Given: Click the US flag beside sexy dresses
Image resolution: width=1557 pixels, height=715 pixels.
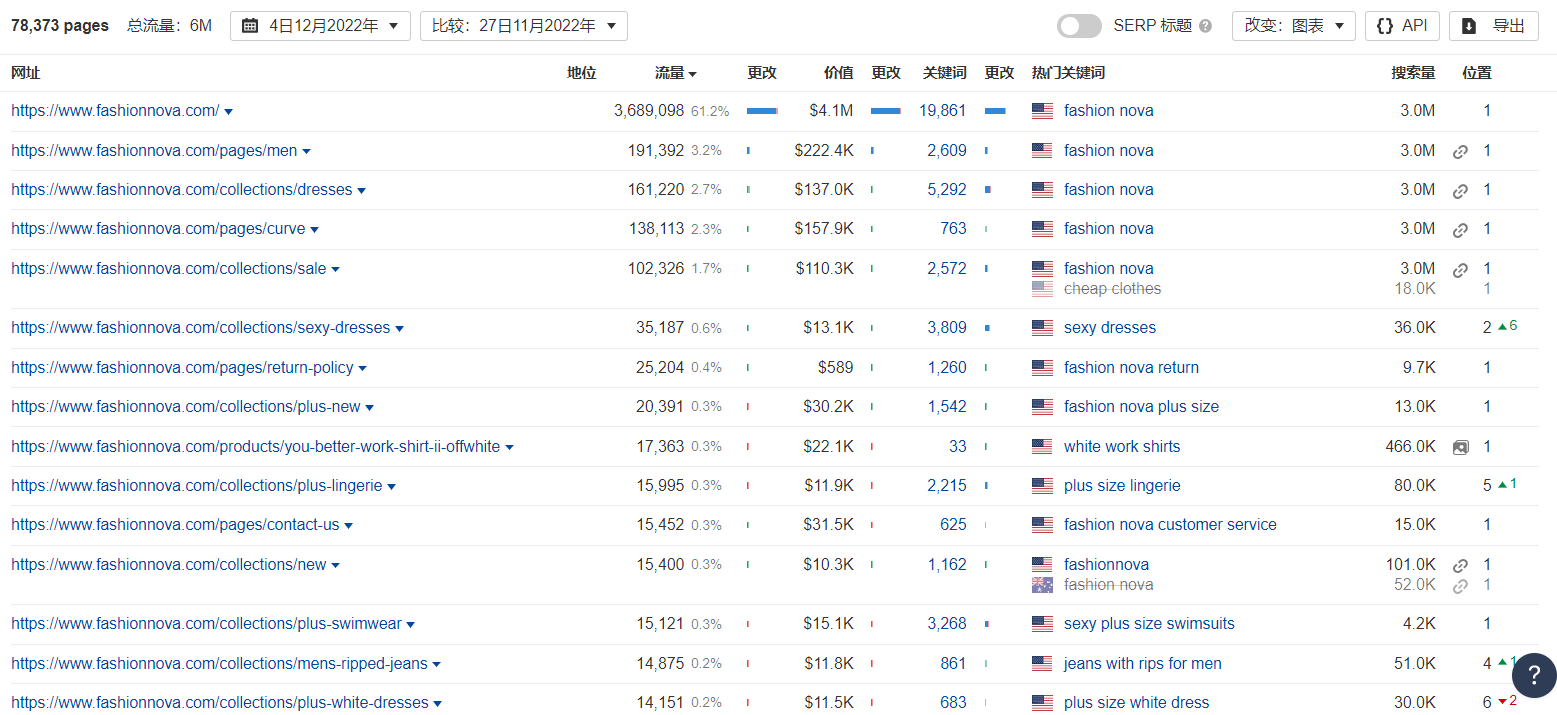Looking at the screenshot, I should point(1042,328).
